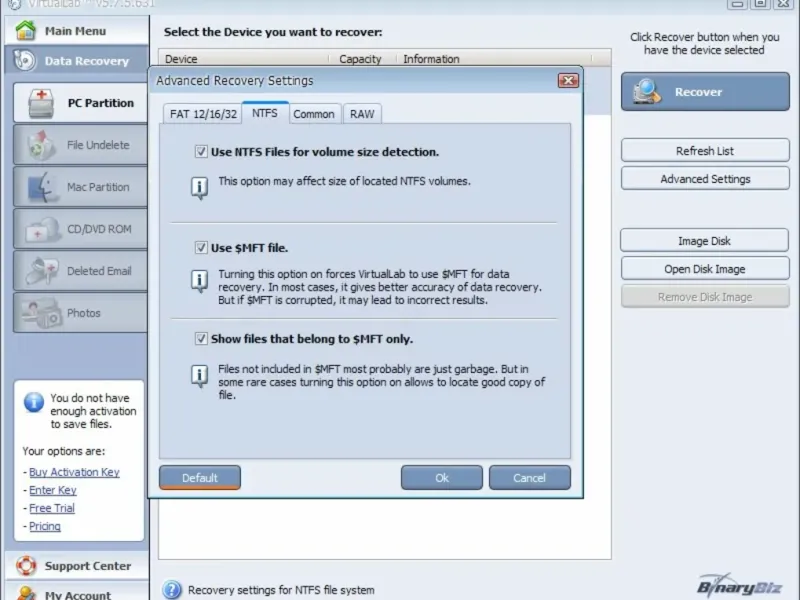Click the Deleted Email icon
The height and width of the screenshot is (600, 800).
pyautogui.click(x=42, y=271)
